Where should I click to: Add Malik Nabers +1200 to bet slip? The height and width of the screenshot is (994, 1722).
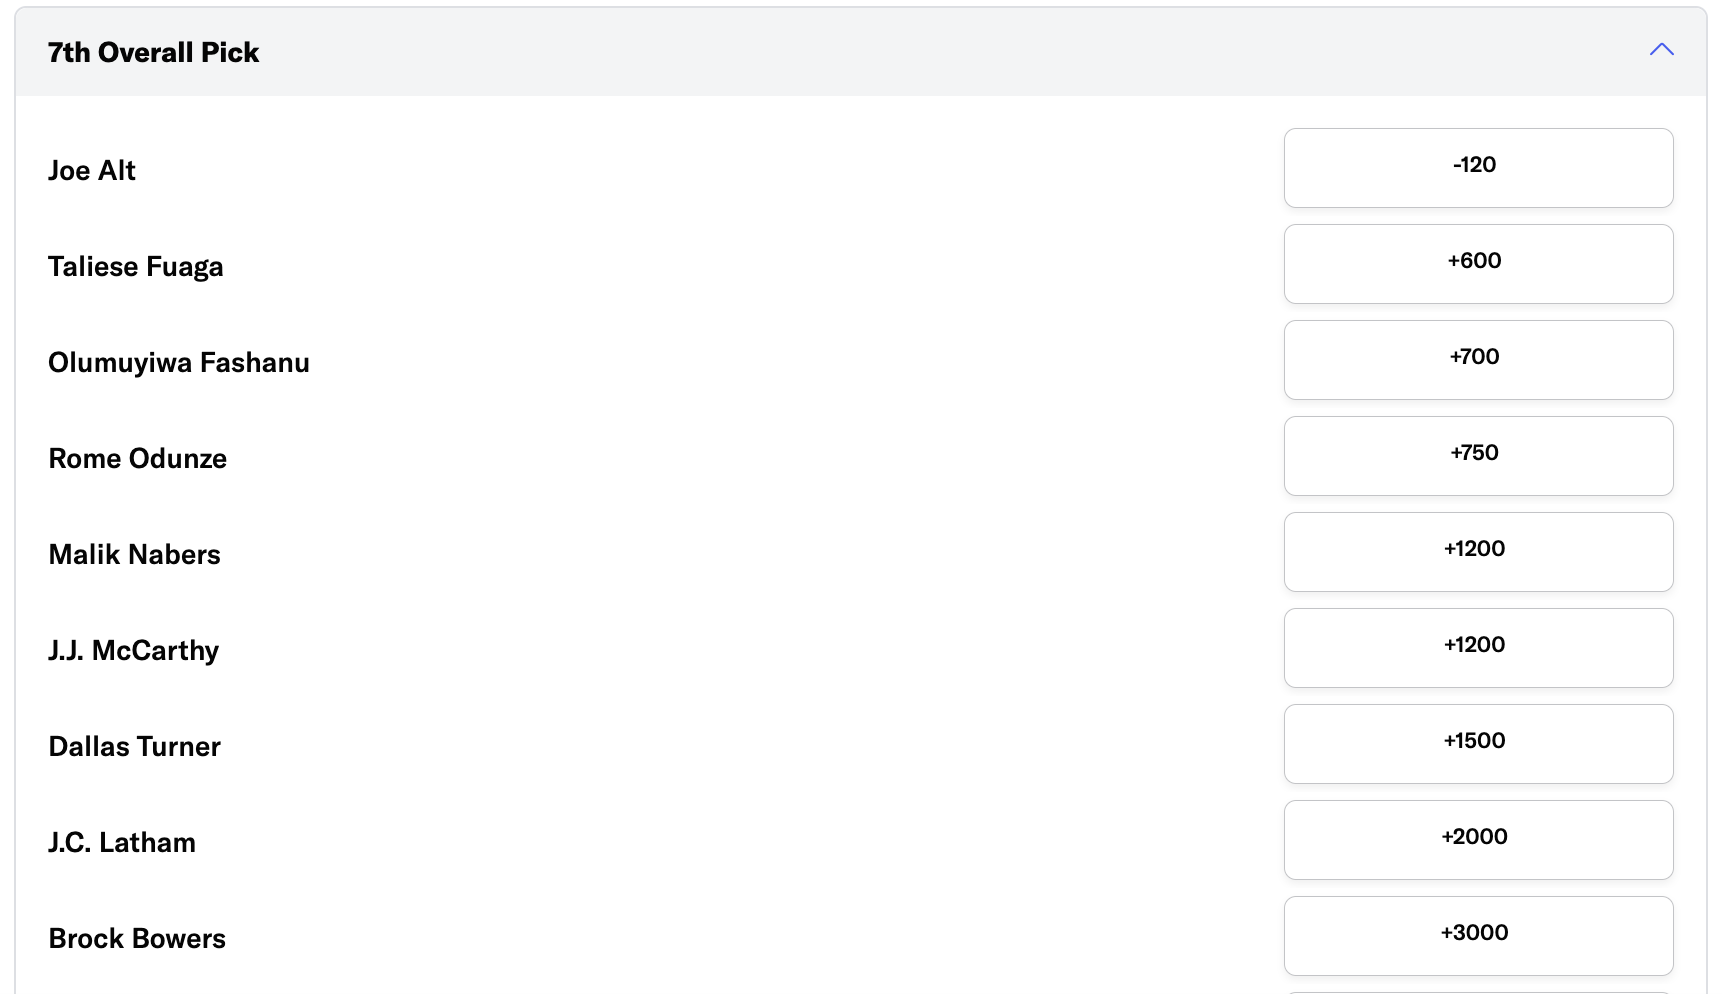point(1478,552)
